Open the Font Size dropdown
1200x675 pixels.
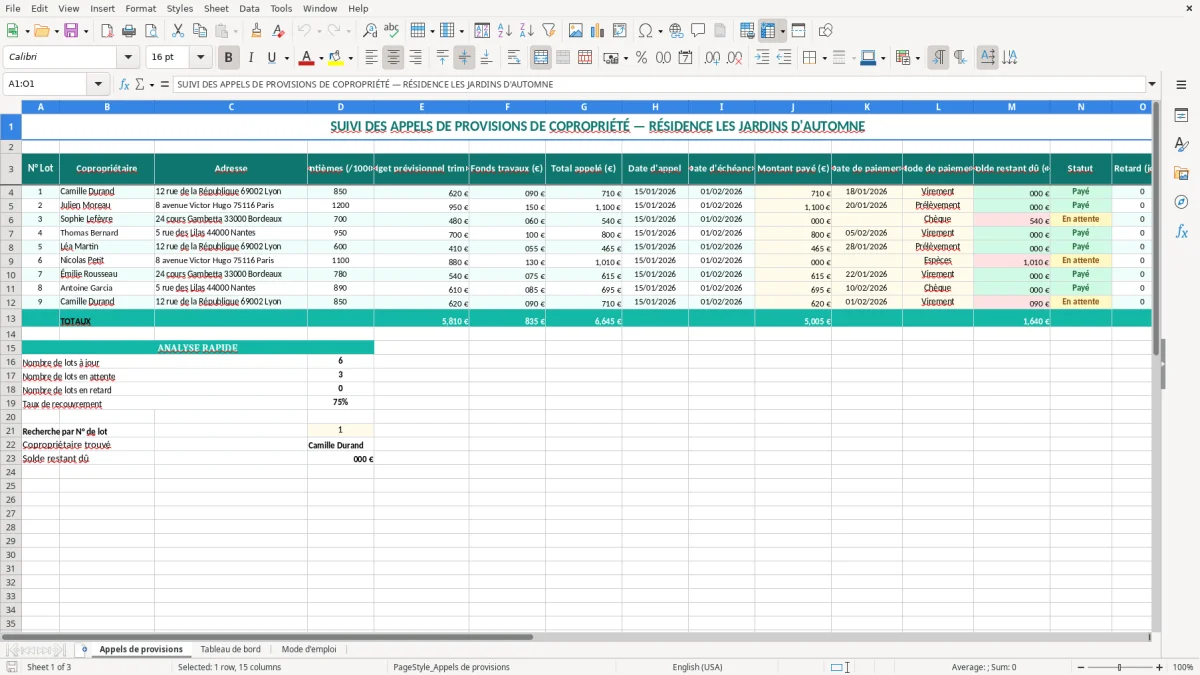point(200,58)
